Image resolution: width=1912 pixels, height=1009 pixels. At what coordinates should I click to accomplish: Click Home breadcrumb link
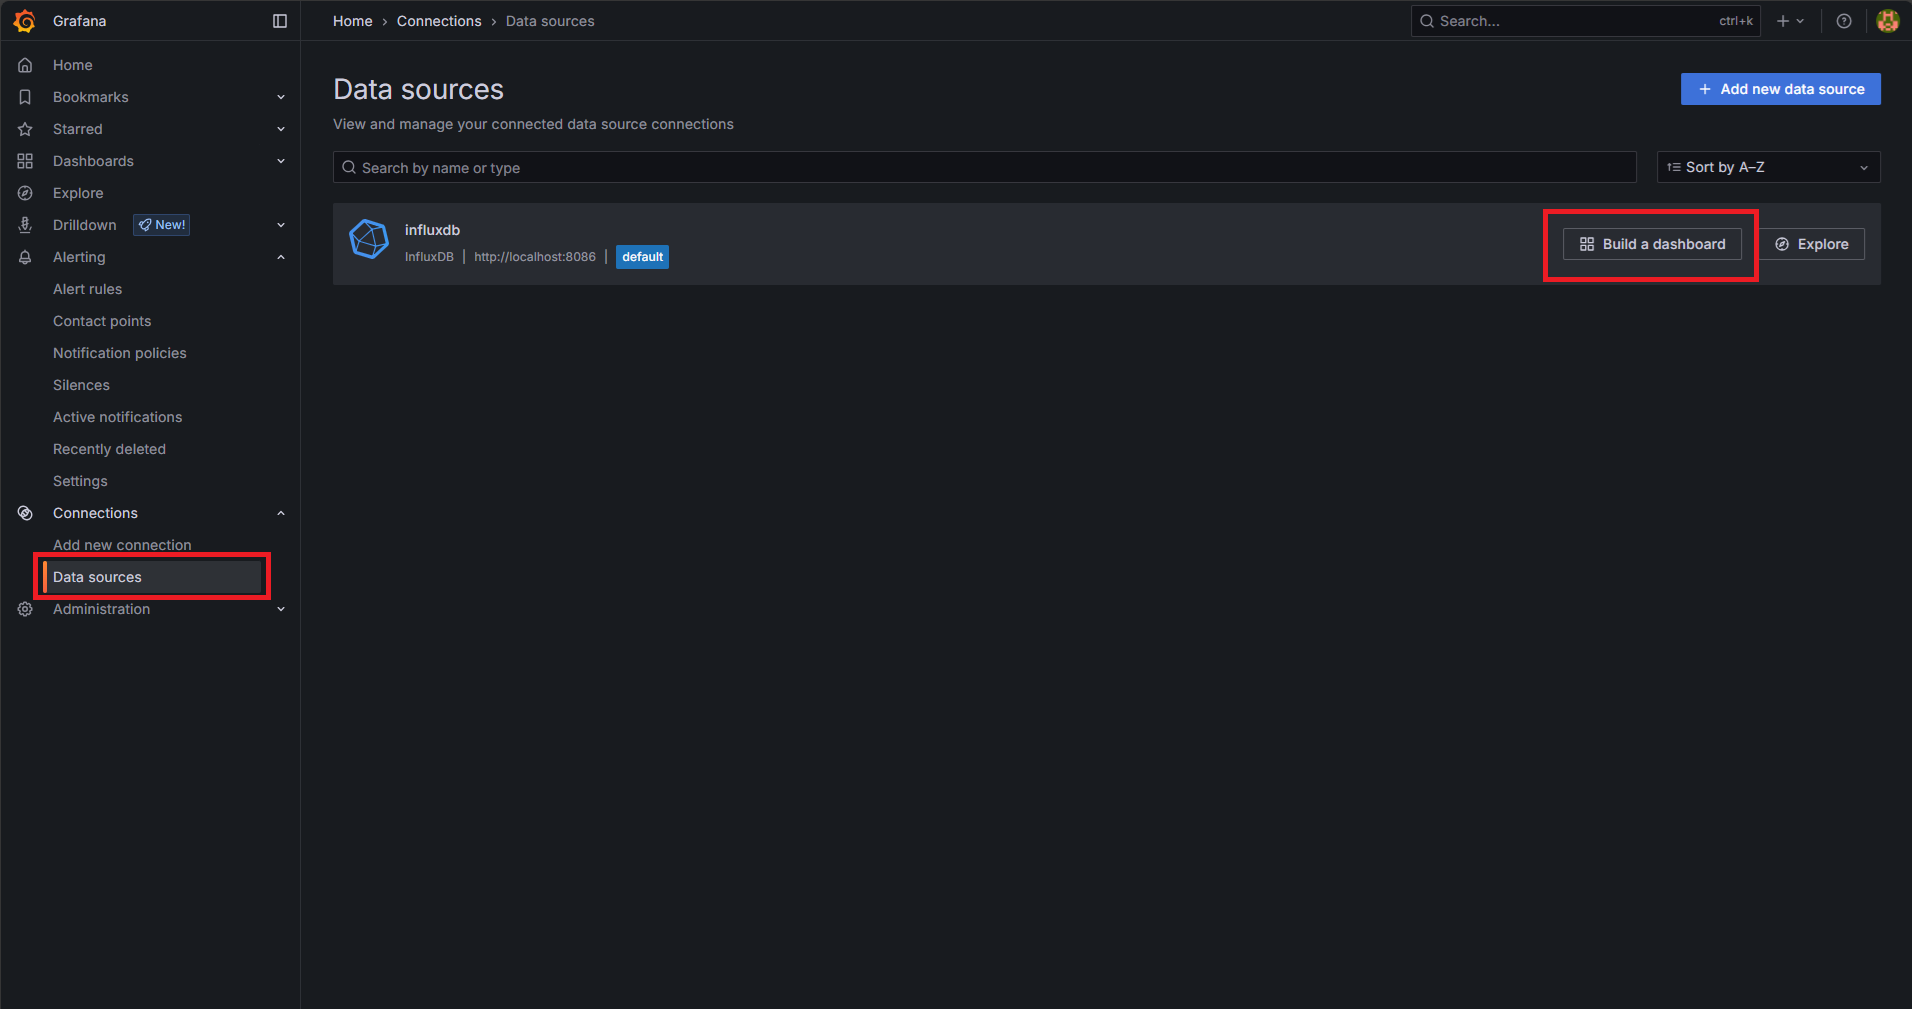353,21
